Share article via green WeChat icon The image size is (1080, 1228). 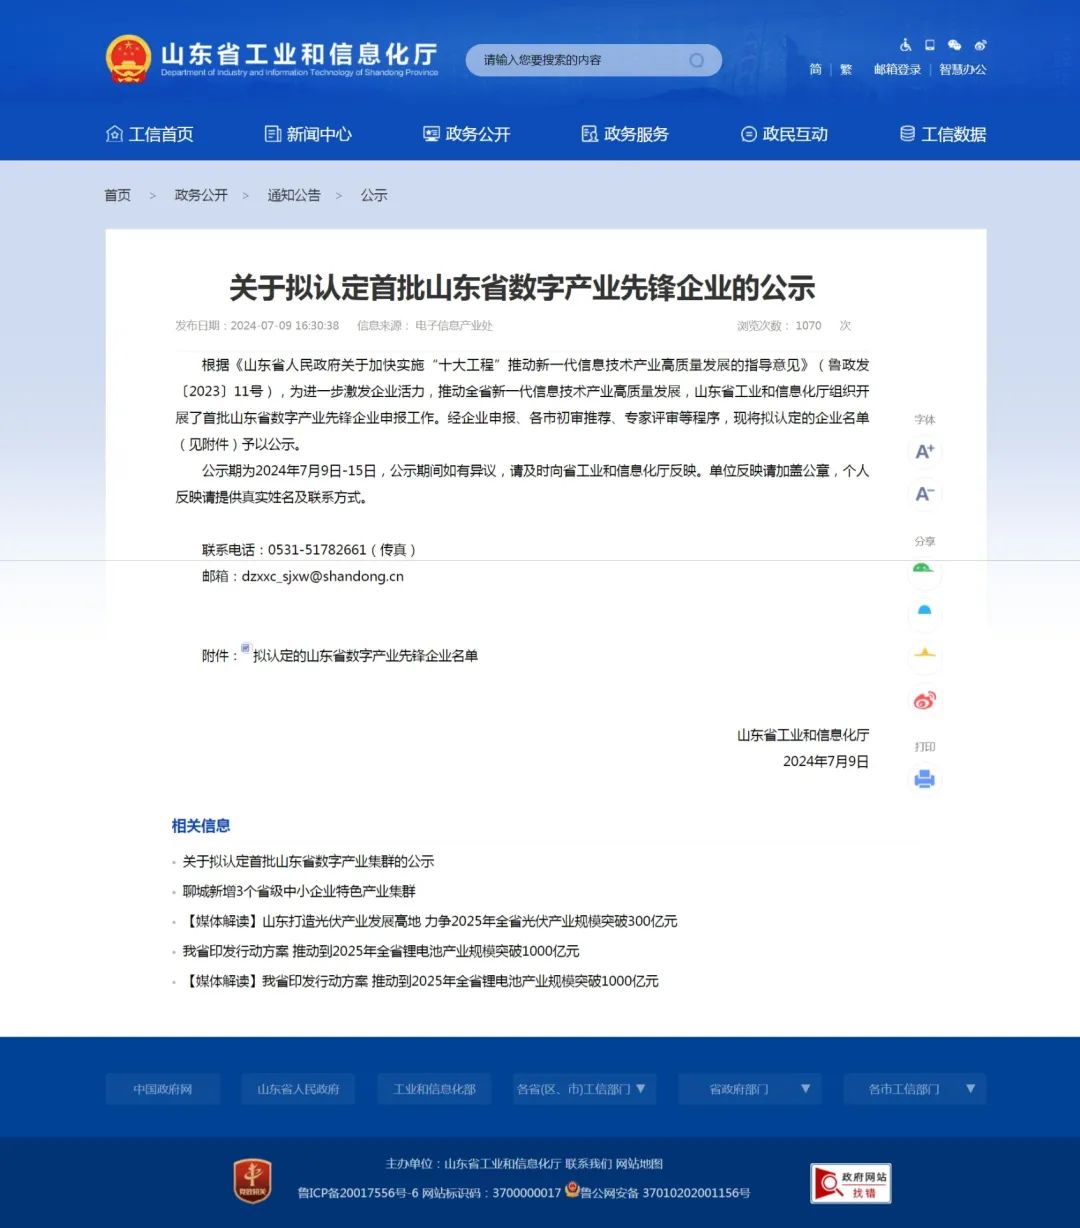click(923, 571)
